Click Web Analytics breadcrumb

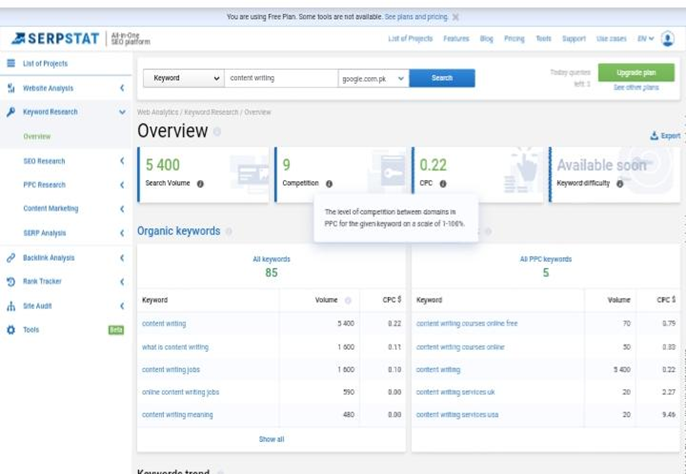click(158, 112)
